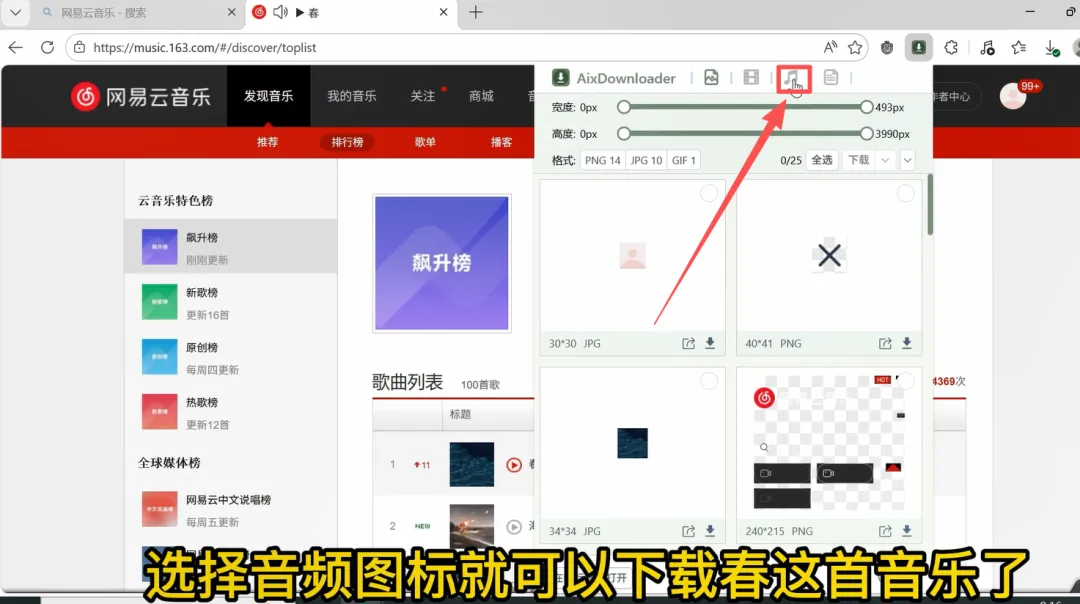Viewport: 1080px width, 604px height.
Task: Select 原创榜 in the chart list
Action: 231,357
